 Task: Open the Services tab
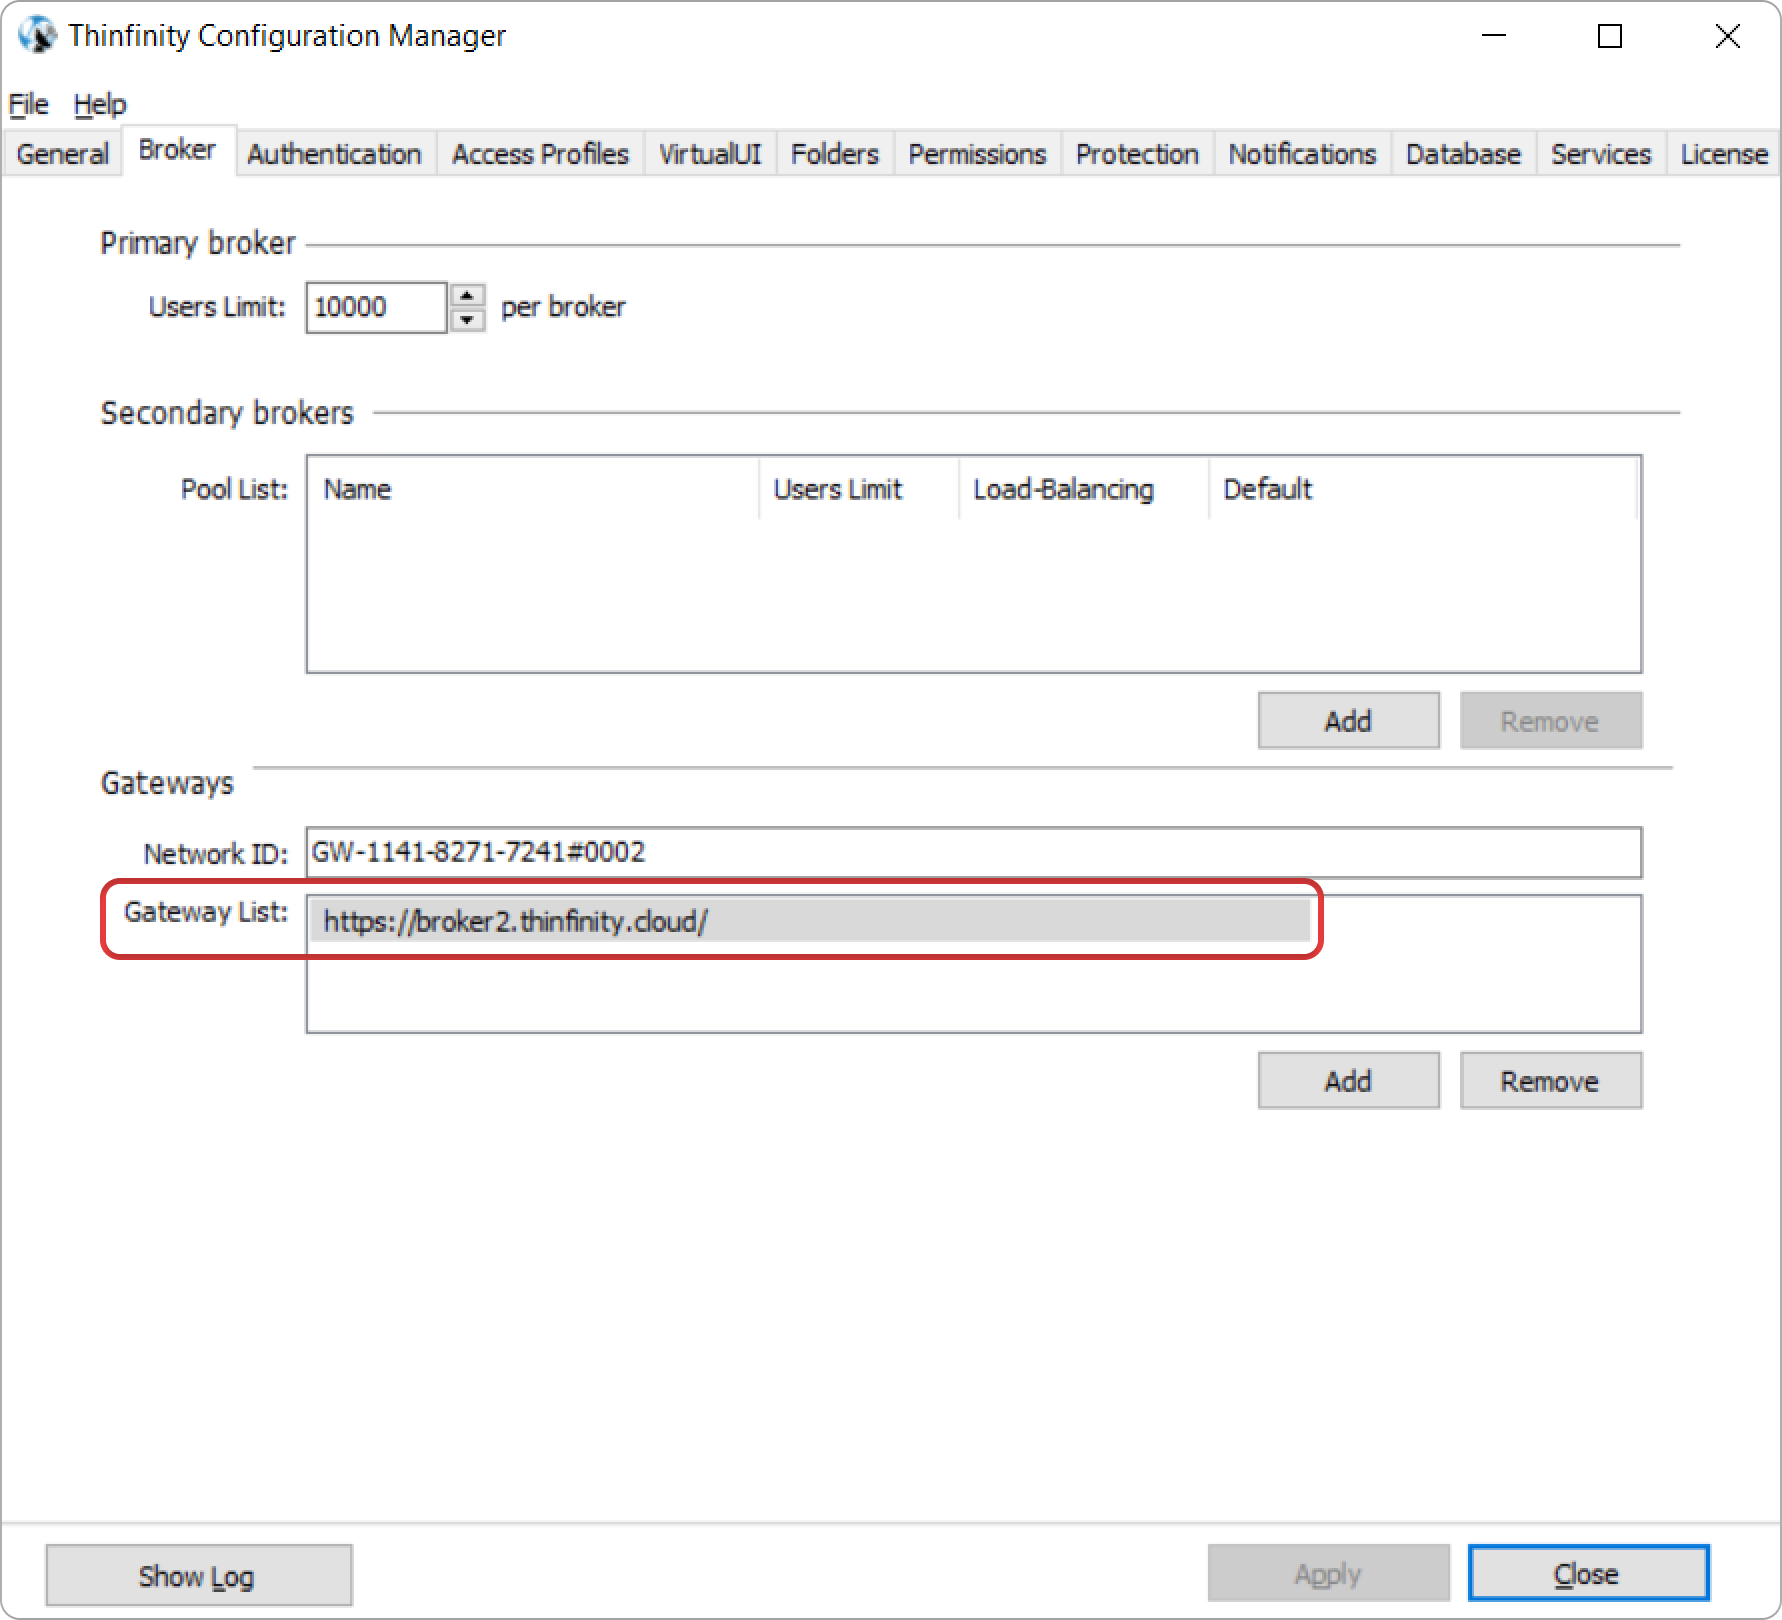(1600, 154)
